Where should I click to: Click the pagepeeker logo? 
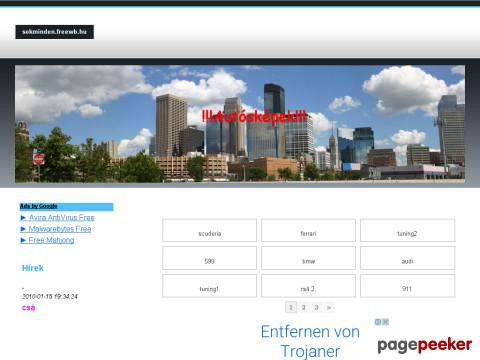pyautogui.click(x=425, y=345)
